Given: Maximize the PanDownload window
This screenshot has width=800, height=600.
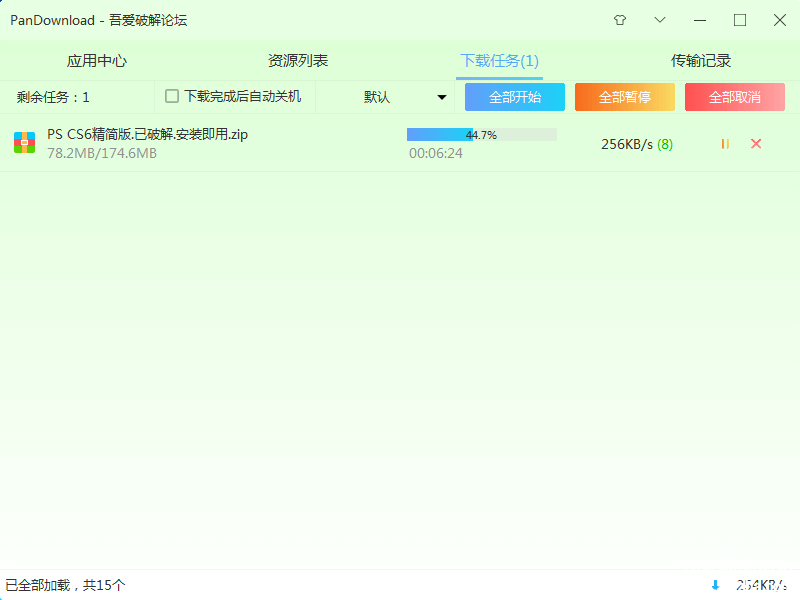Looking at the screenshot, I should coord(740,20).
